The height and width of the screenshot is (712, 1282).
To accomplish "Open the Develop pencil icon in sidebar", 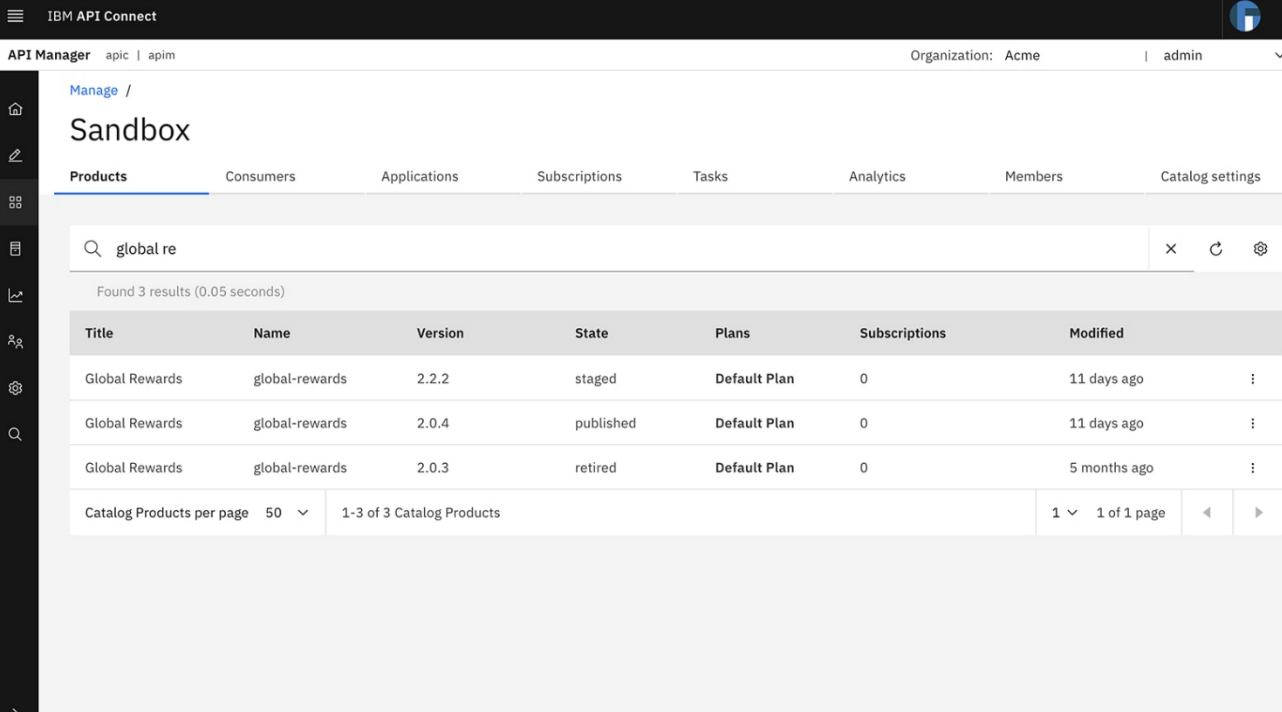I will 15,156.
